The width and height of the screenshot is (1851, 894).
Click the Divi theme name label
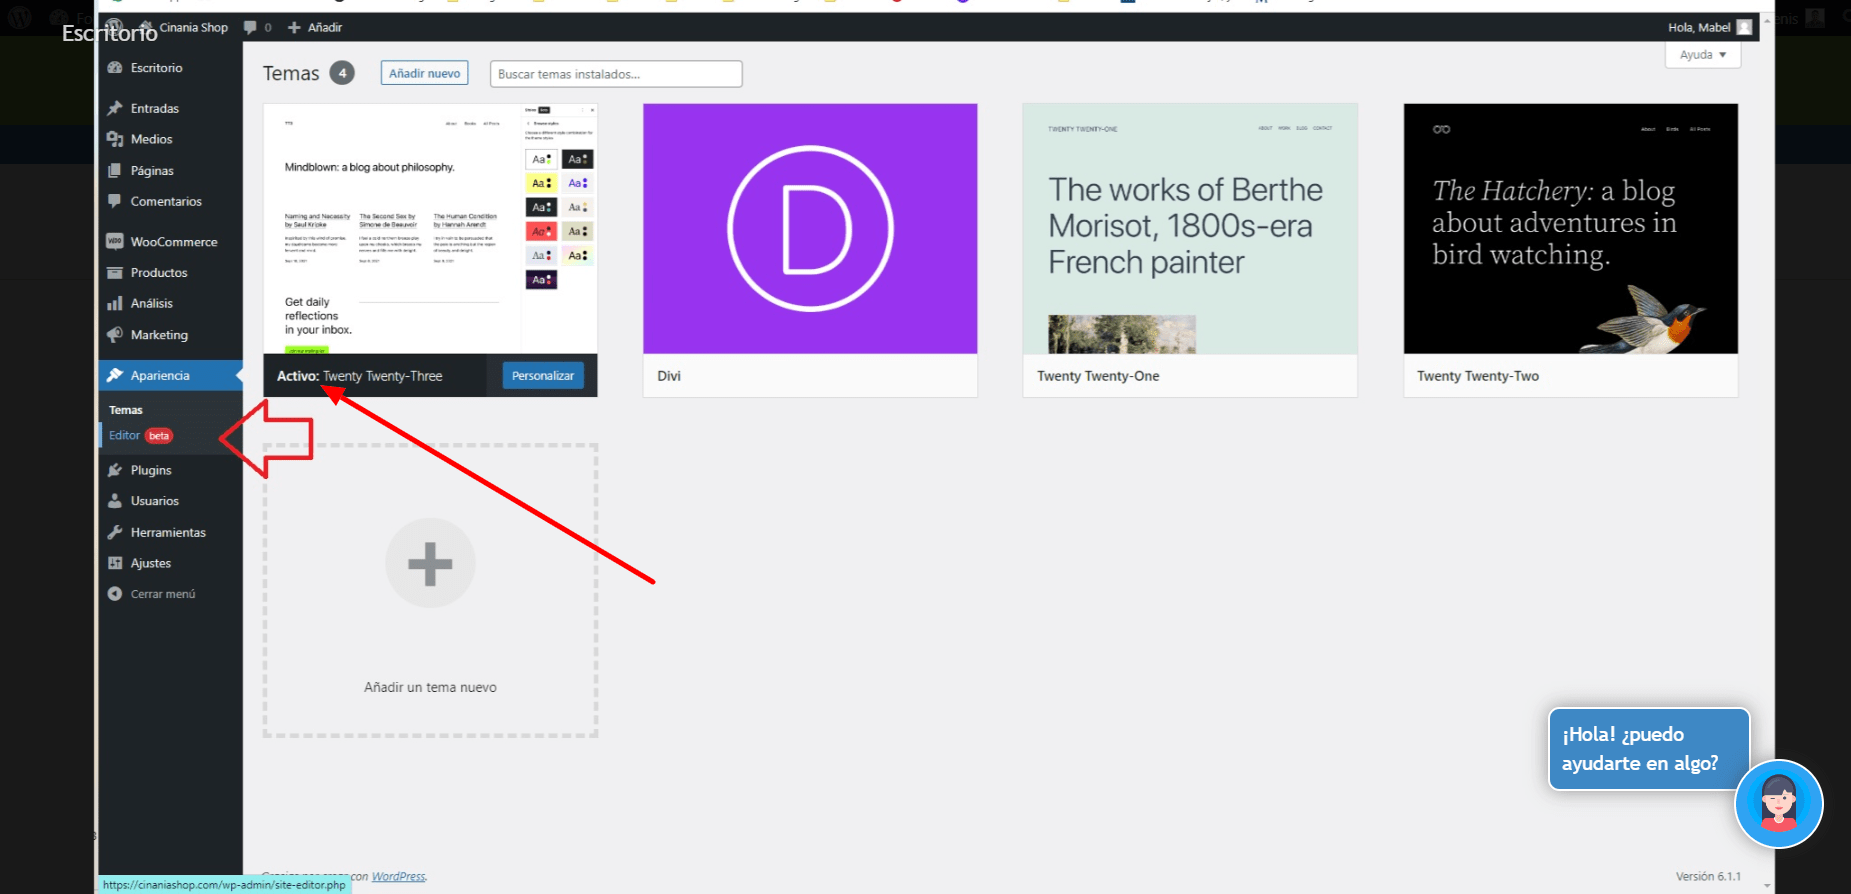click(669, 376)
